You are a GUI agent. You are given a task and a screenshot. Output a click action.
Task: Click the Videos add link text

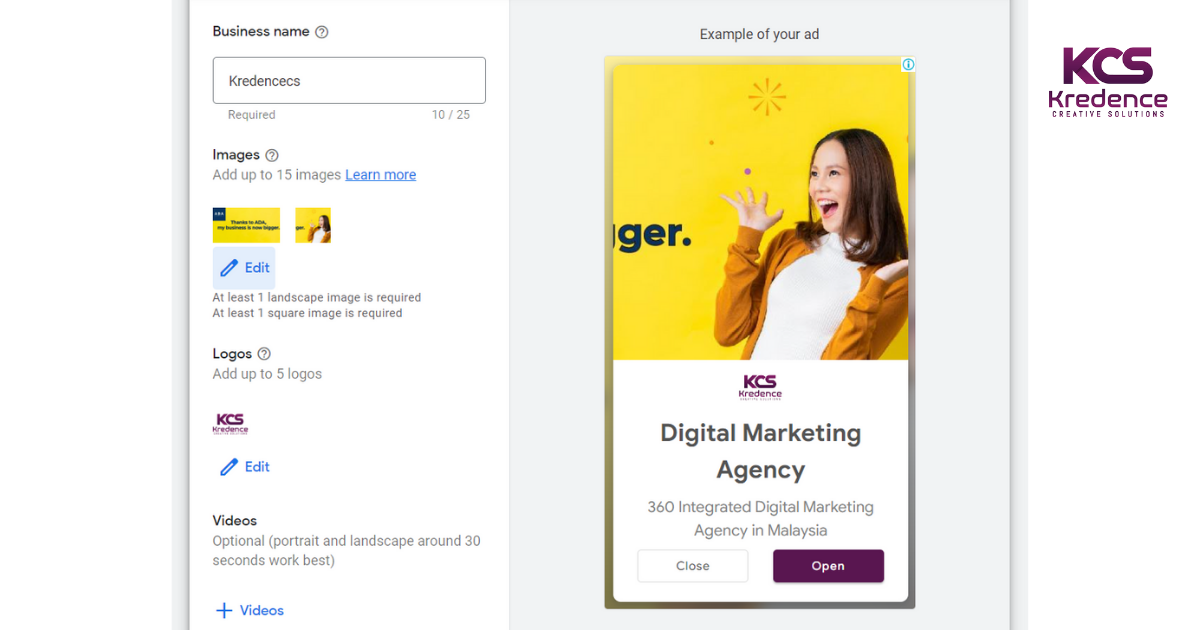point(262,610)
